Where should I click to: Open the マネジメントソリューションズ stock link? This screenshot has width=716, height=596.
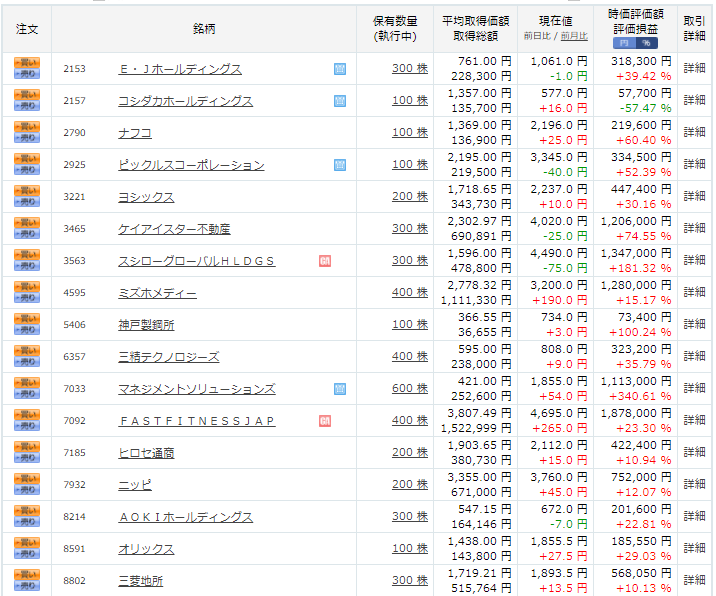(x=197, y=389)
